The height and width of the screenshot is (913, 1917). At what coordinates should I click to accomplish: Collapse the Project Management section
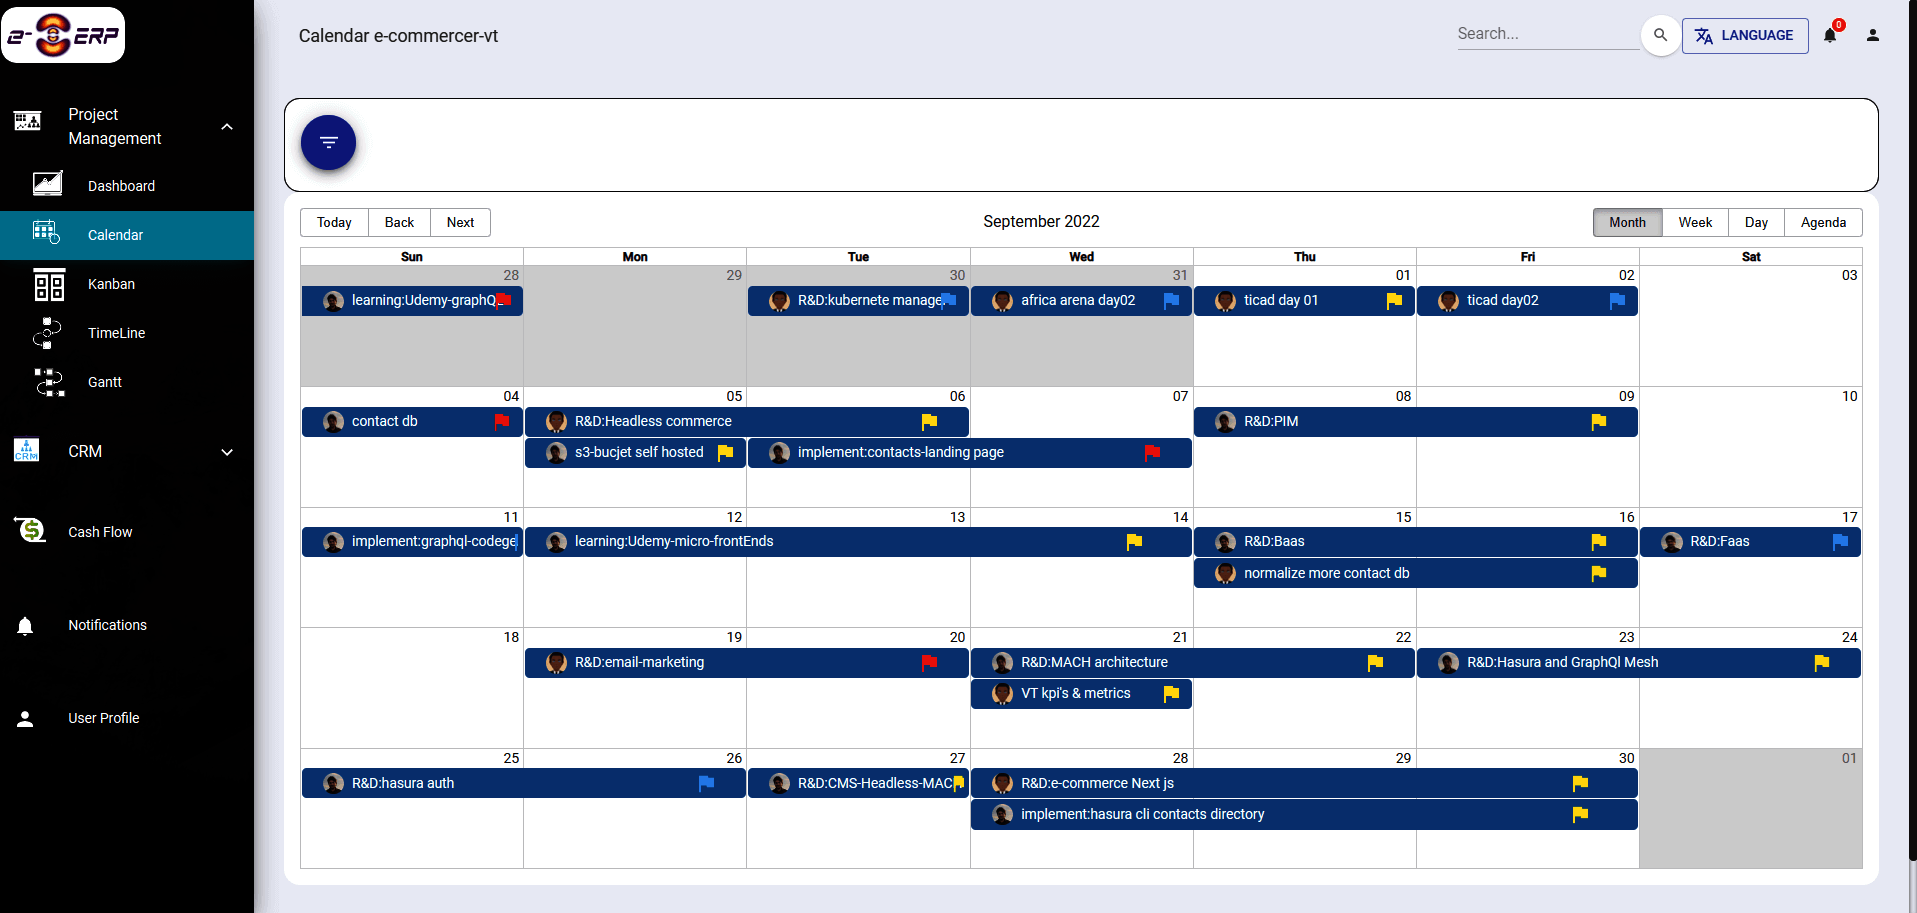tap(227, 126)
